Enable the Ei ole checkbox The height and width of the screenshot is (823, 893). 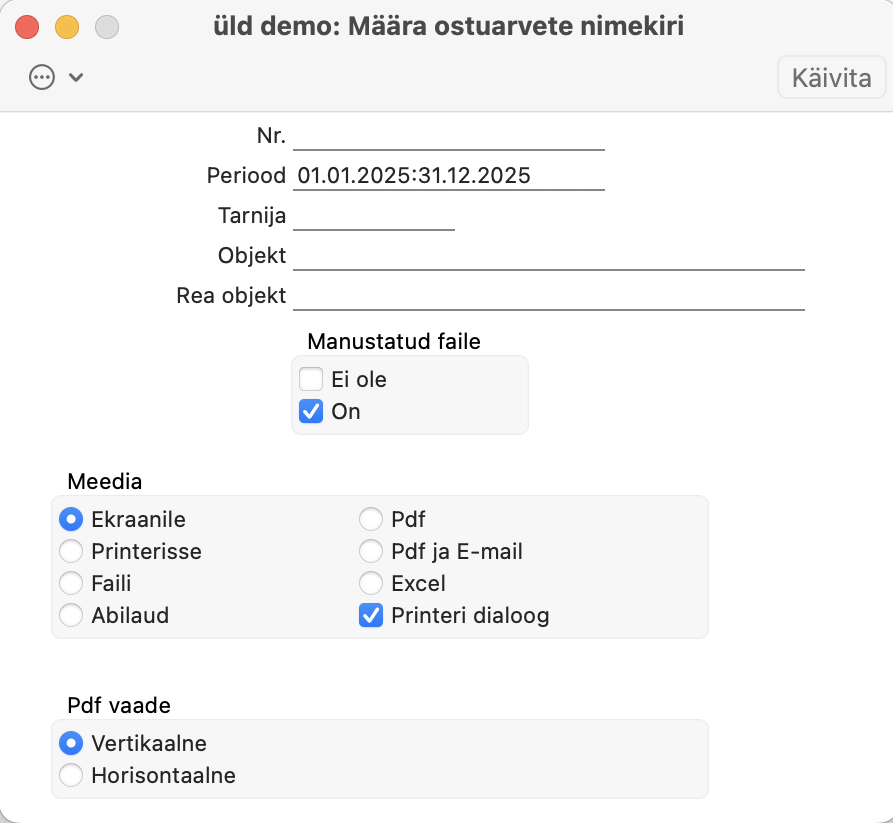311,379
